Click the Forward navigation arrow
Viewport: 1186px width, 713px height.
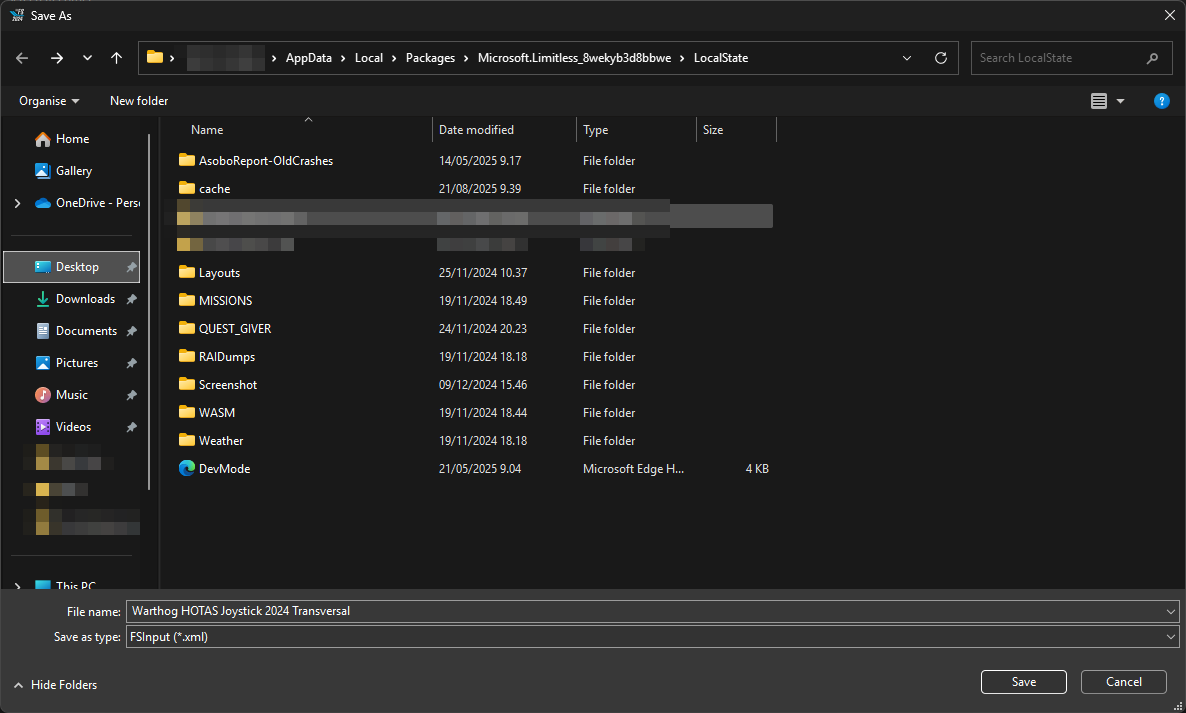(56, 58)
